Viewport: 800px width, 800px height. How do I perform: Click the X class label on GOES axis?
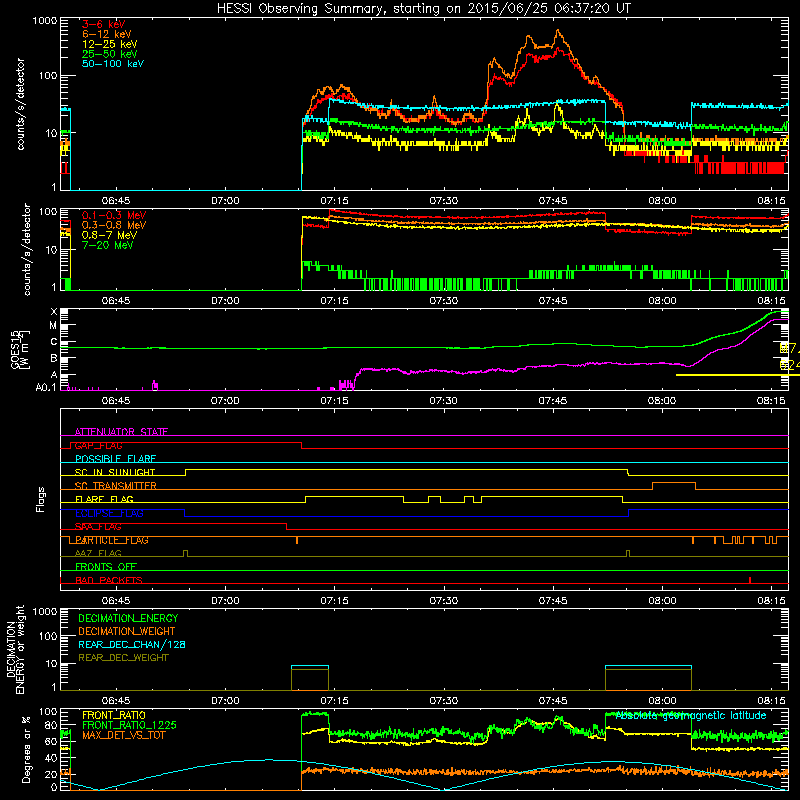click(54, 311)
